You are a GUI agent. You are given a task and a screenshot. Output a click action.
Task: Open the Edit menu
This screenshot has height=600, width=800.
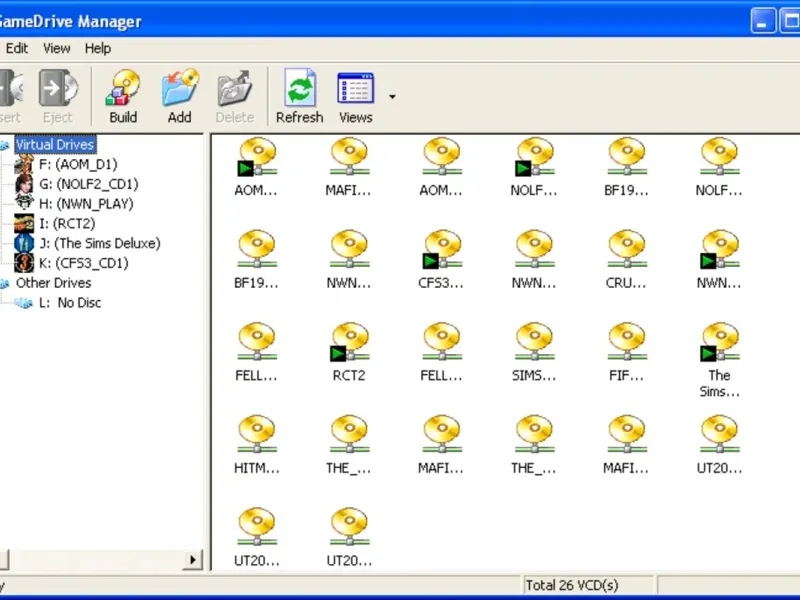(17, 48)
